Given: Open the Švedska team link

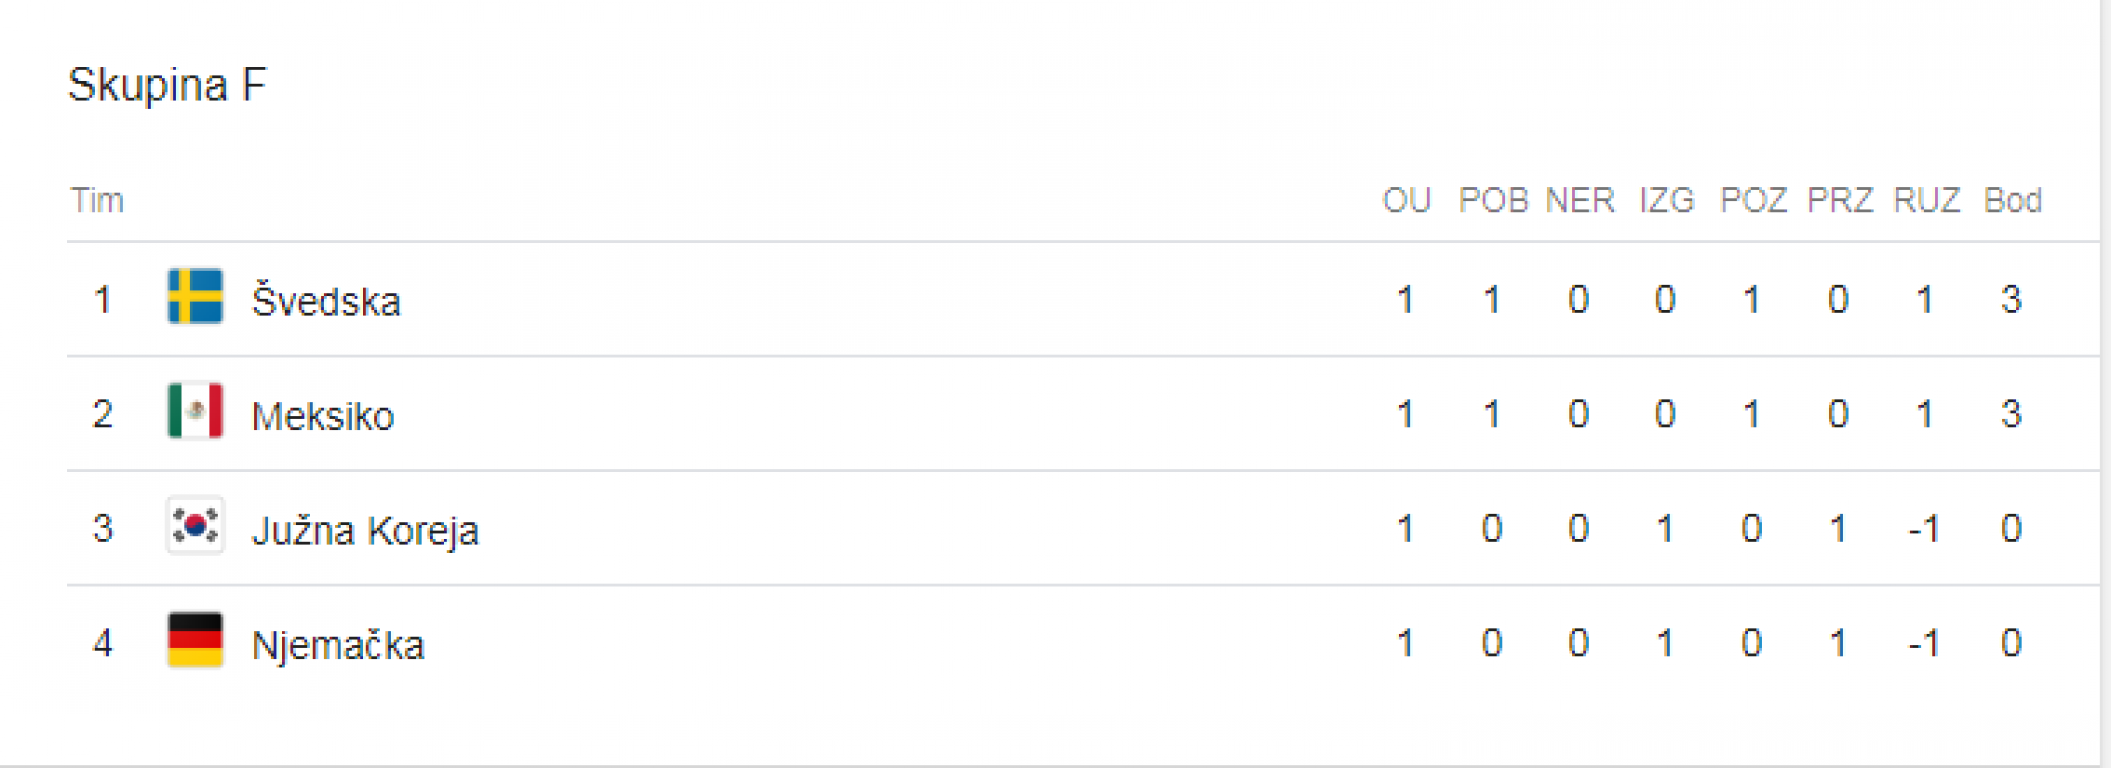Looking at the screenshot, I should coord(326,301).
